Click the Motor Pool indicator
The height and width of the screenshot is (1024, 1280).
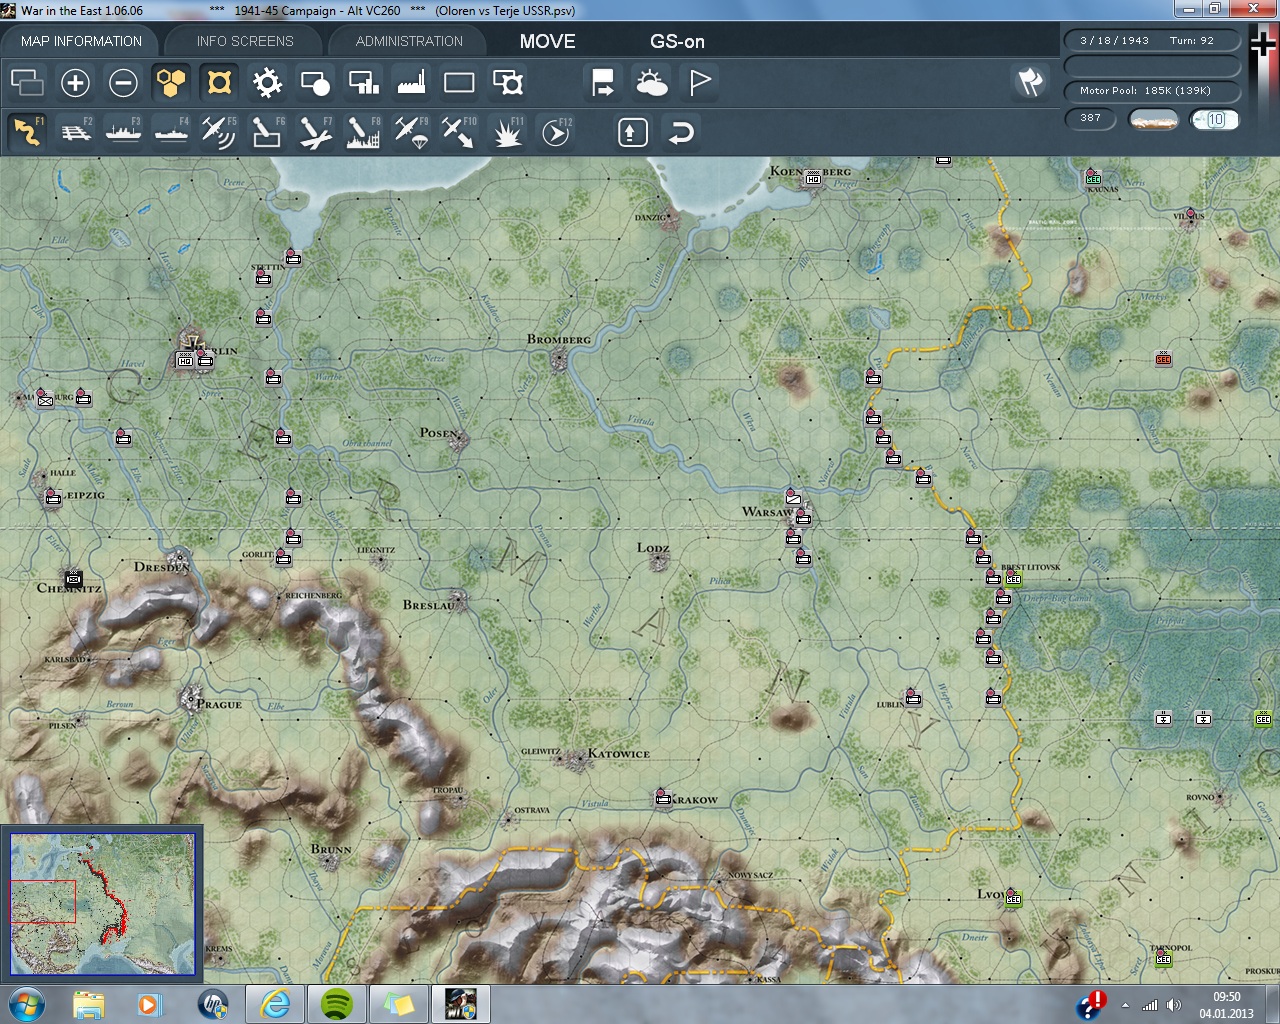click(1151, 91)
